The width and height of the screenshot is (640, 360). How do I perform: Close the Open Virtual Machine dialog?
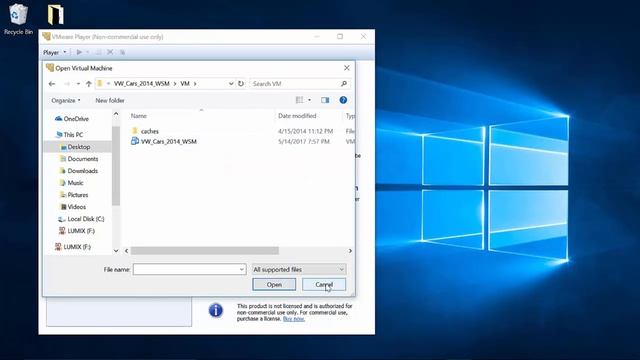pyautogui.click(x=347, y=68)
